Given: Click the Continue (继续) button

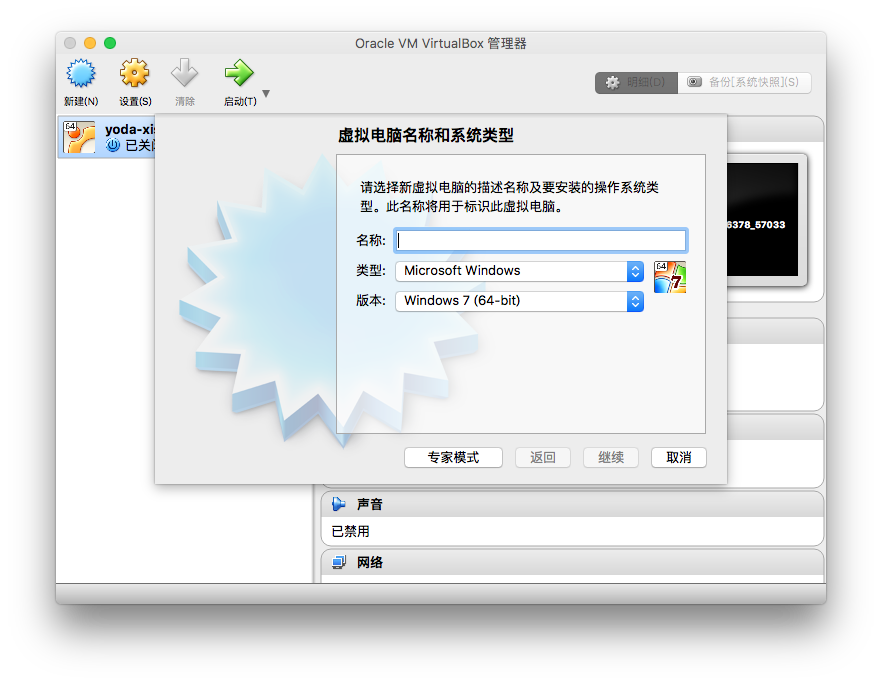Looking at the screenshot, I should click(611, 458).
